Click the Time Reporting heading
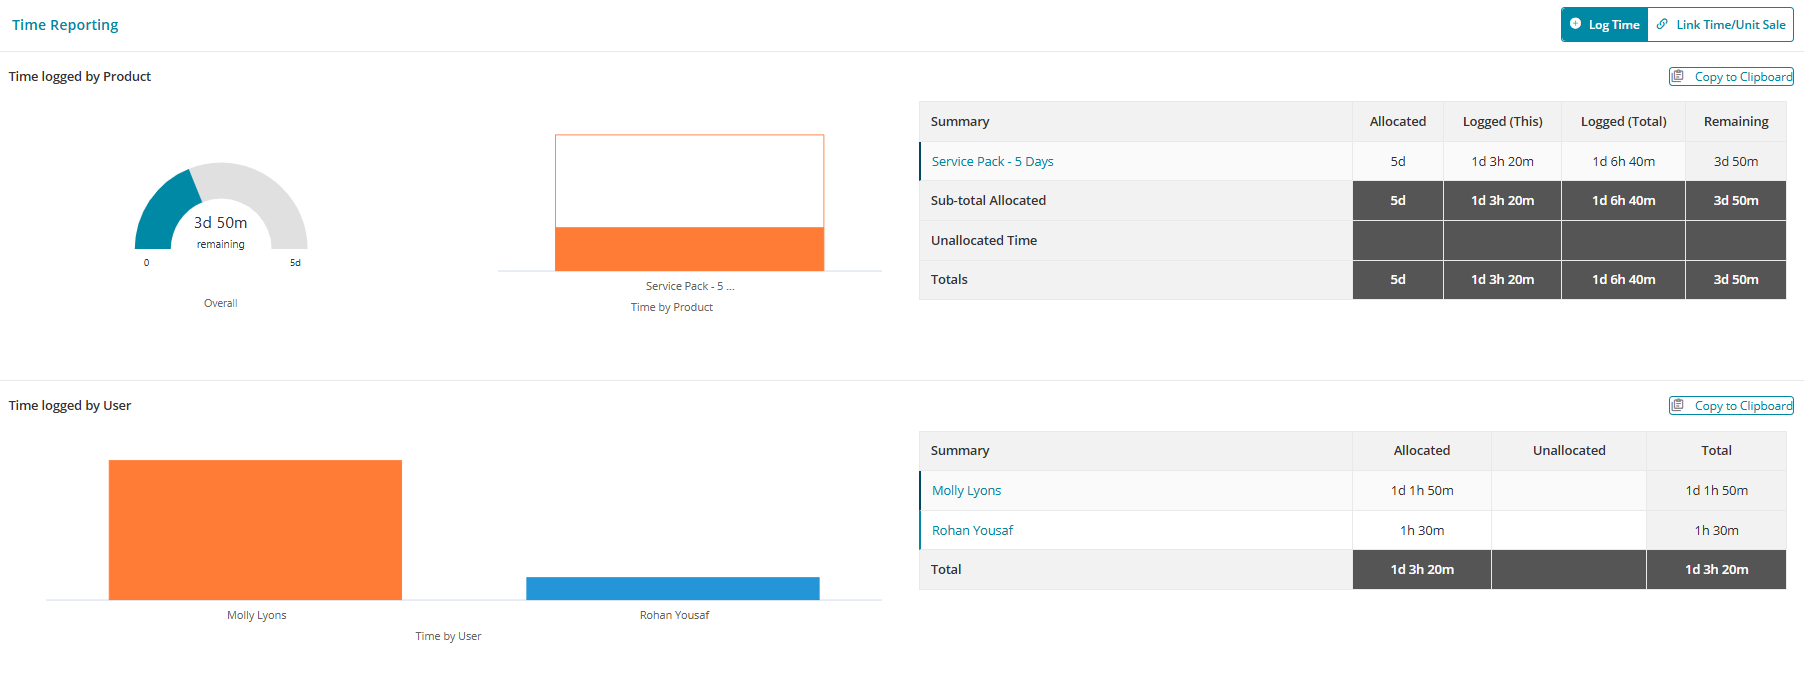1804x682 pixels. click(65, 25)
